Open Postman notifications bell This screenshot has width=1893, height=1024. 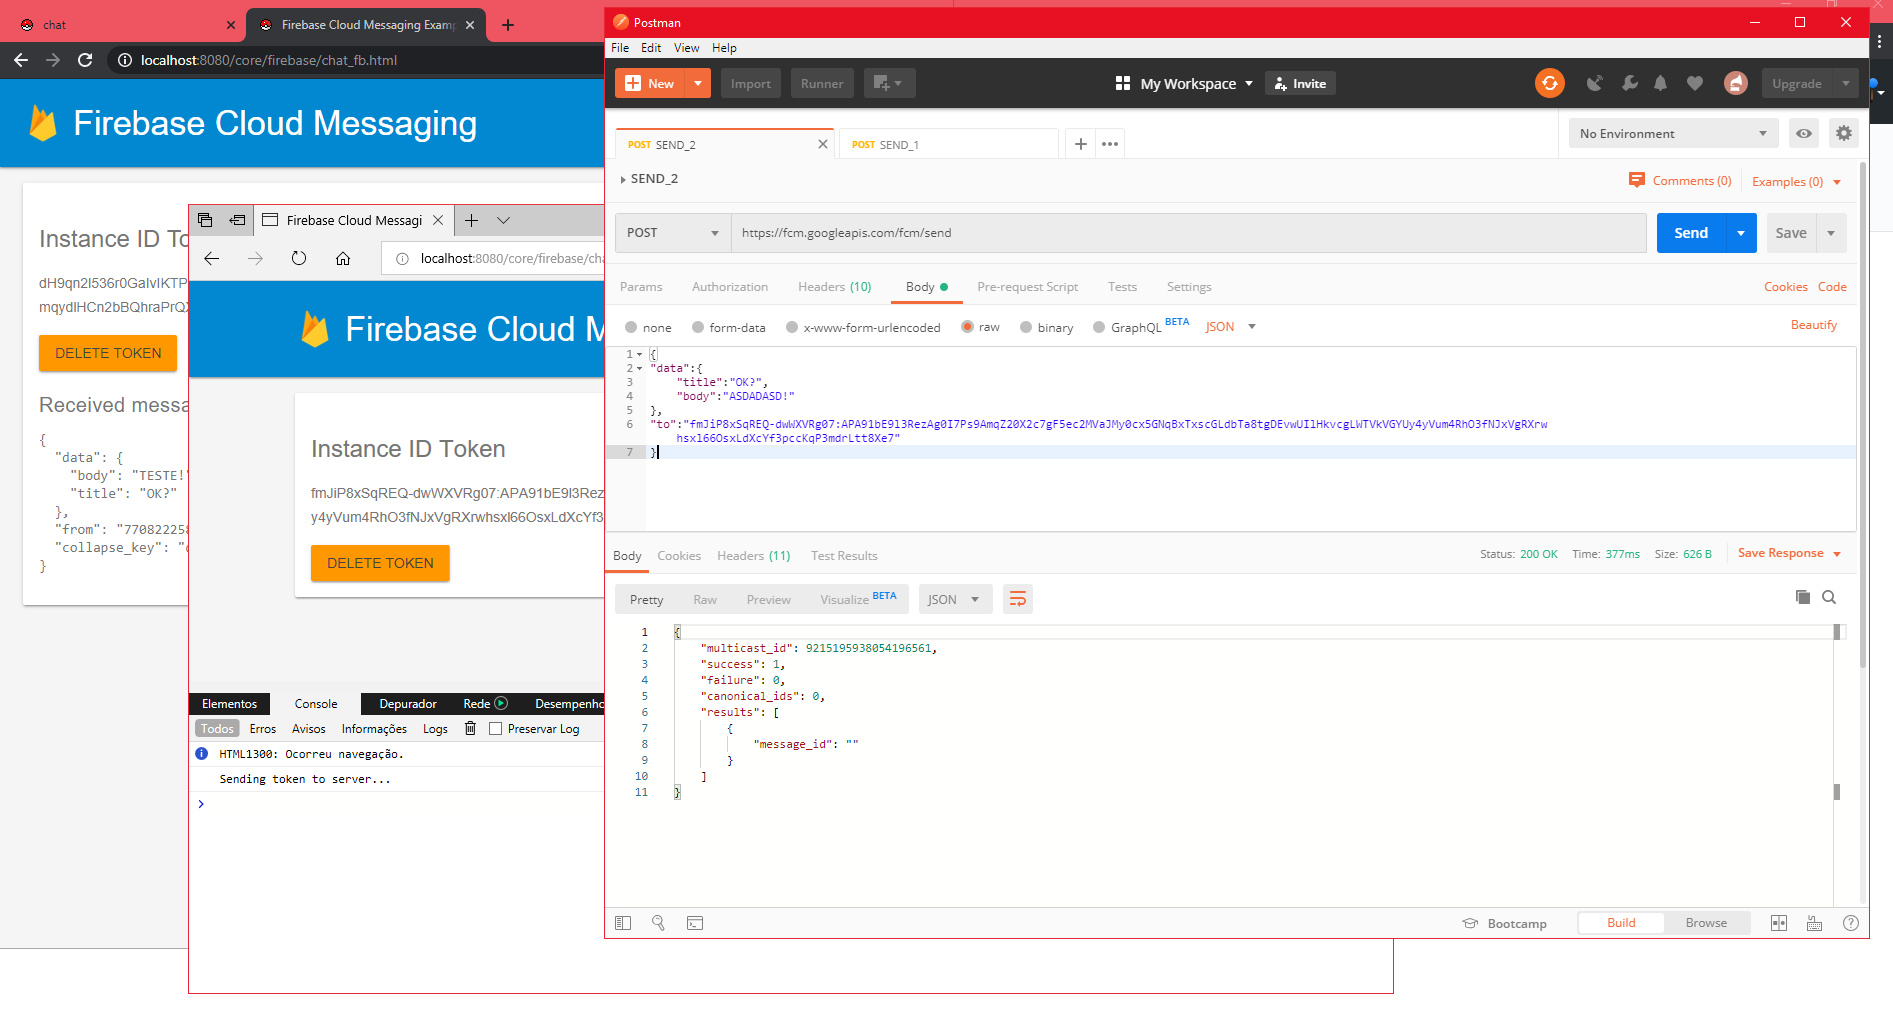tap(1660, 83)
